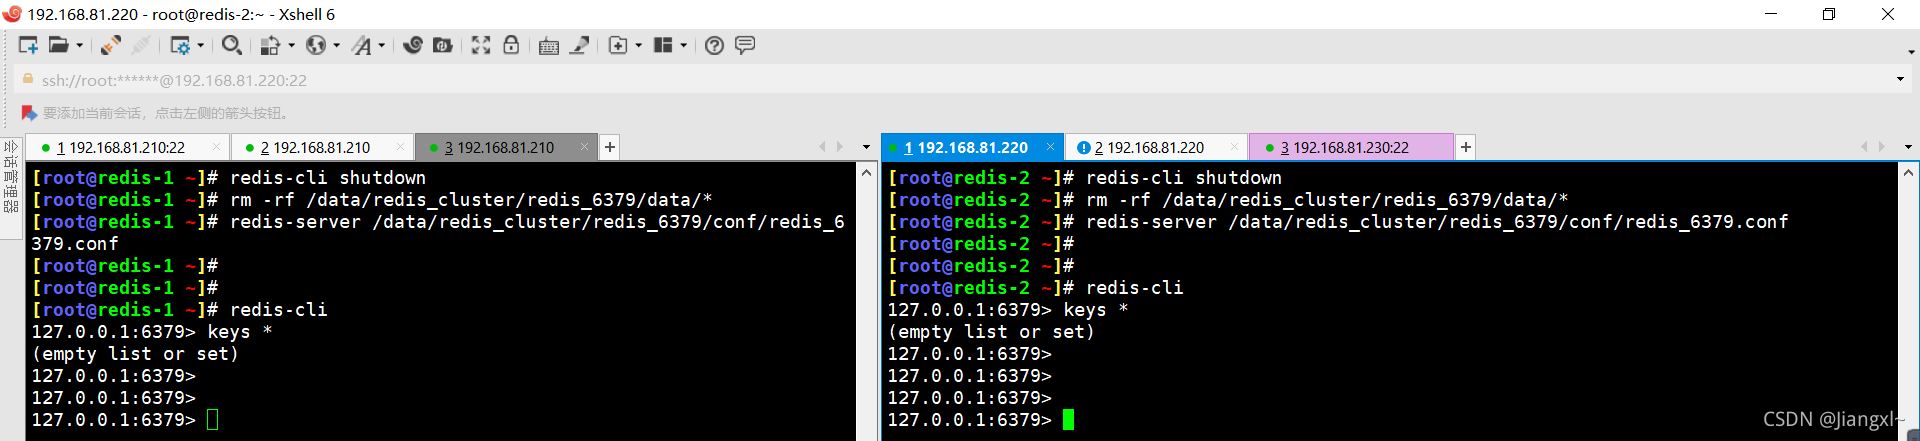Expand the Open session dropdown arrow
The image size is (1920, 441).
pos(80,45)
